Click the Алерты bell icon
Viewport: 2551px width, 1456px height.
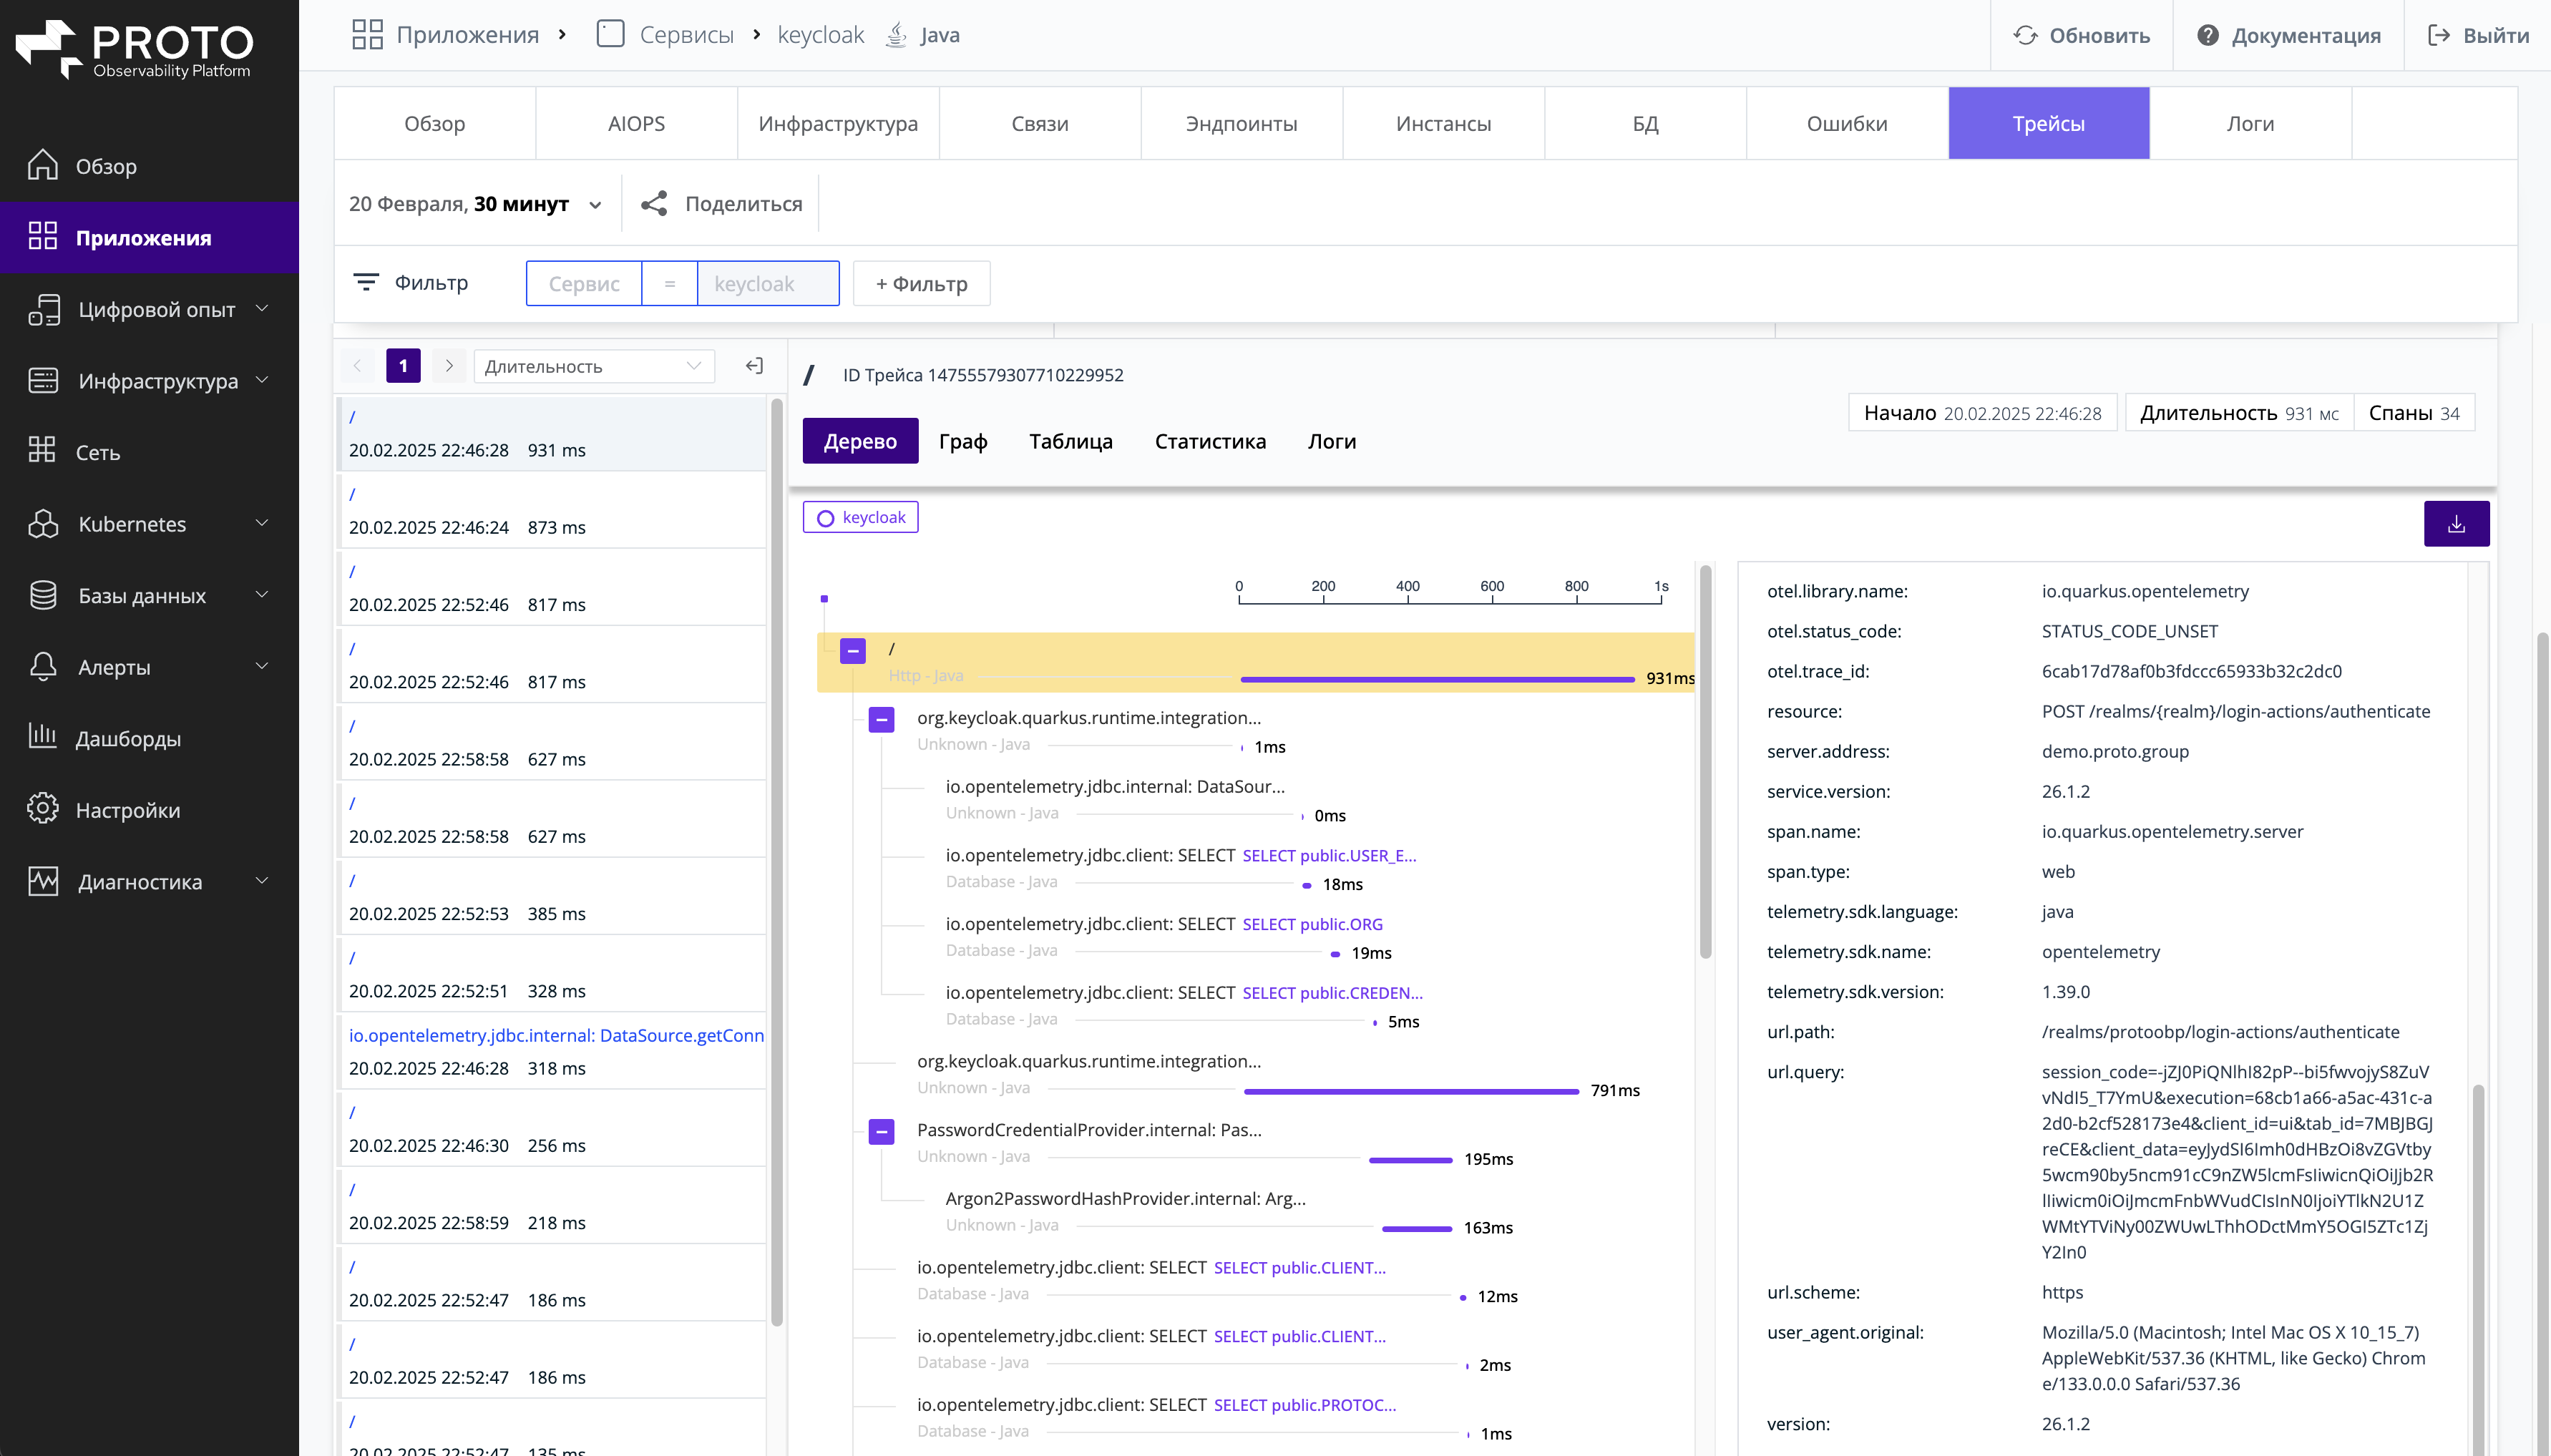43,666
